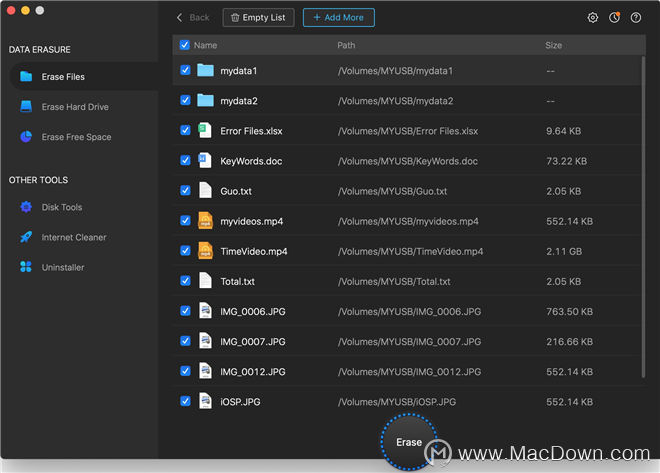Uncheck the Guo.txt checkbox
660x473 pixels.
pos(185,191)
